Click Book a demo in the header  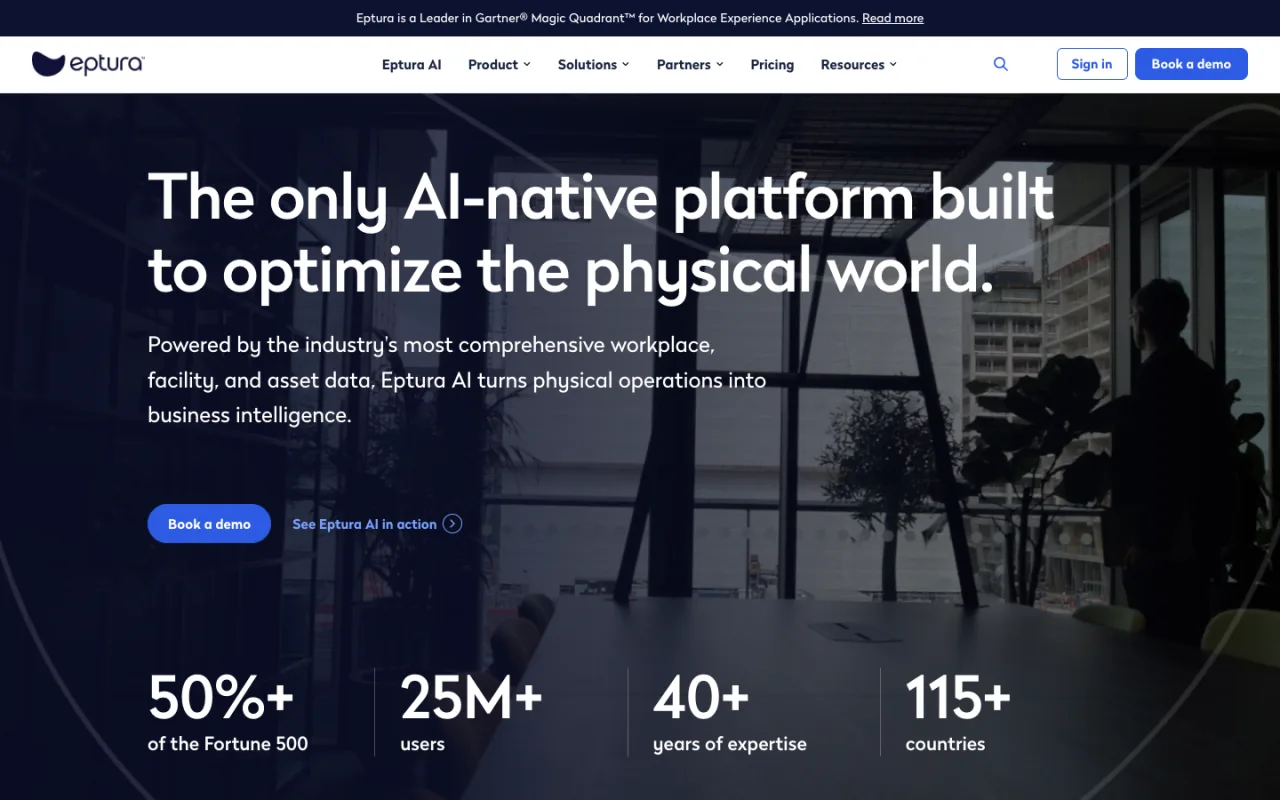(1191, 64)
